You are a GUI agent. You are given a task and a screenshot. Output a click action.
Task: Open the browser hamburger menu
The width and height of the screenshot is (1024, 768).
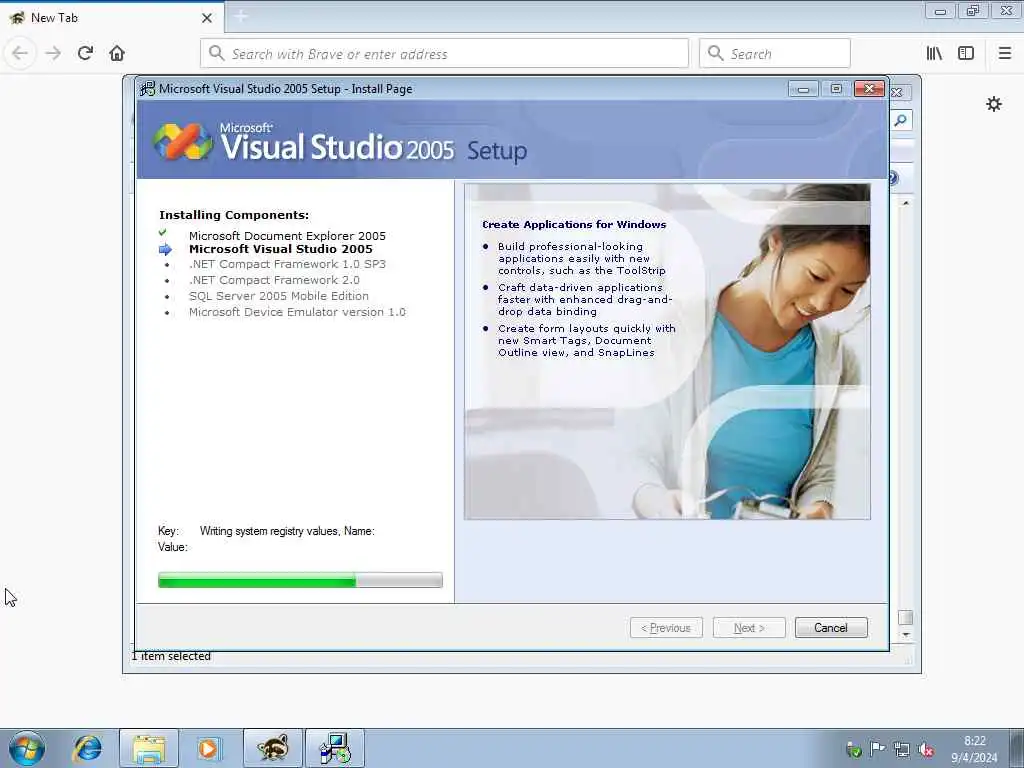pos(1004,54)
